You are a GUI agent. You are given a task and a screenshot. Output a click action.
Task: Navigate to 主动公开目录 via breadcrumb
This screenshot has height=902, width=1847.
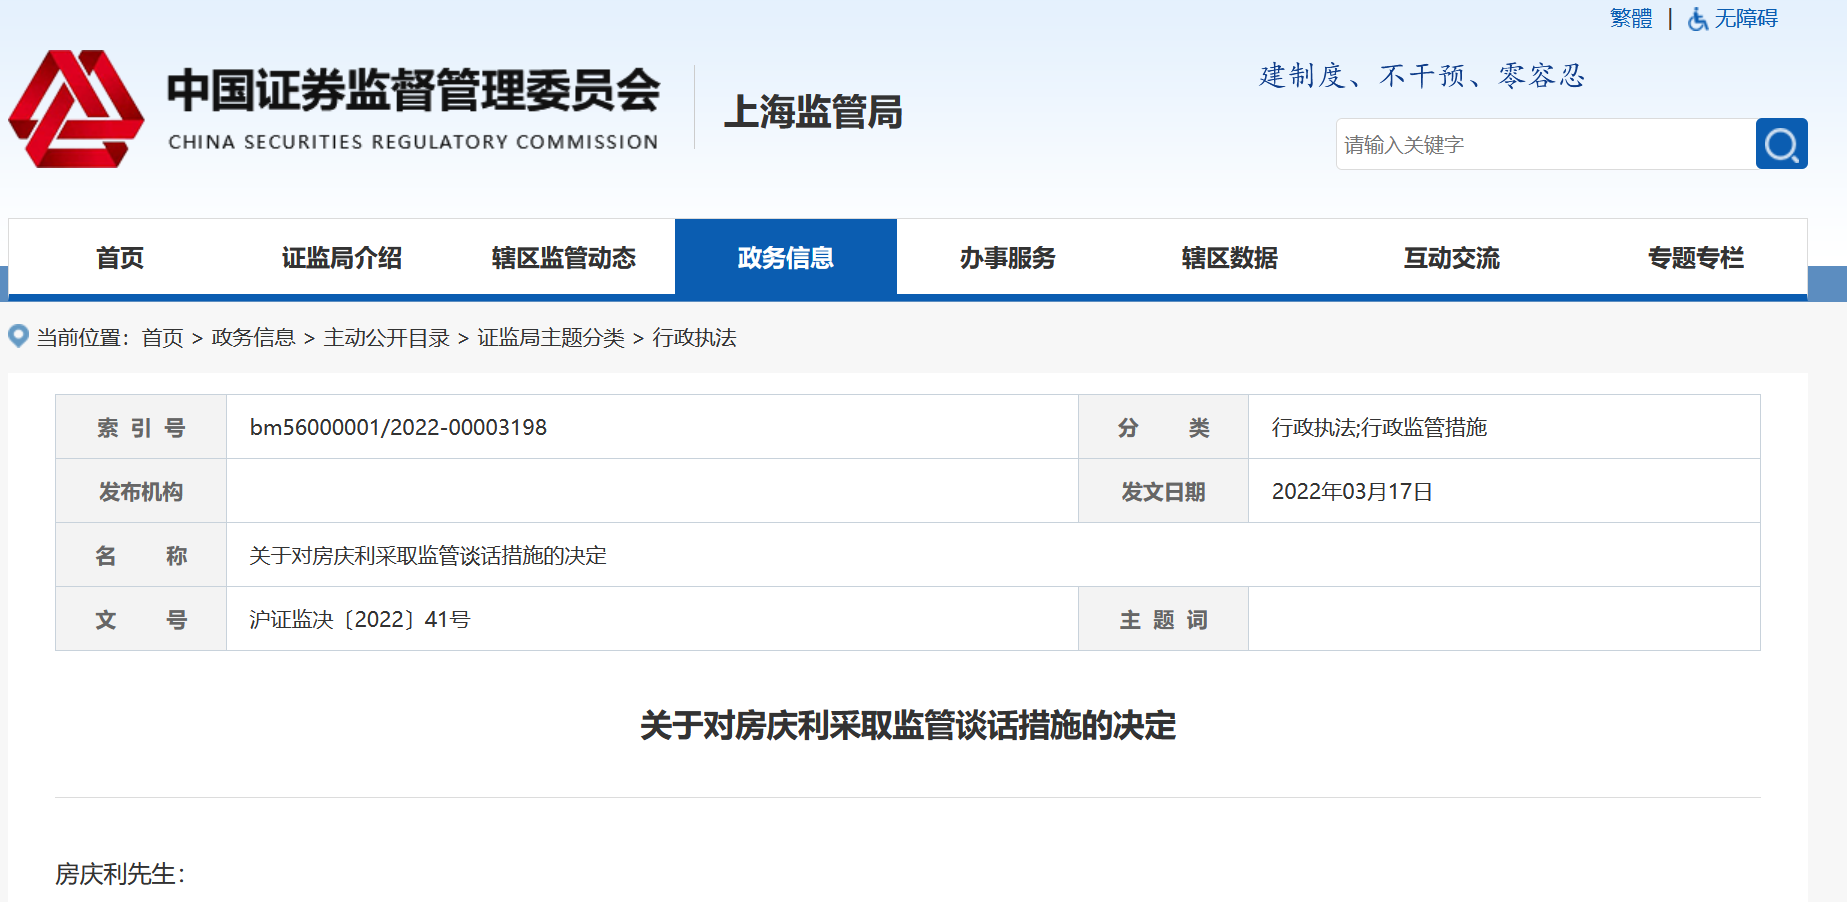coord(385,338)
